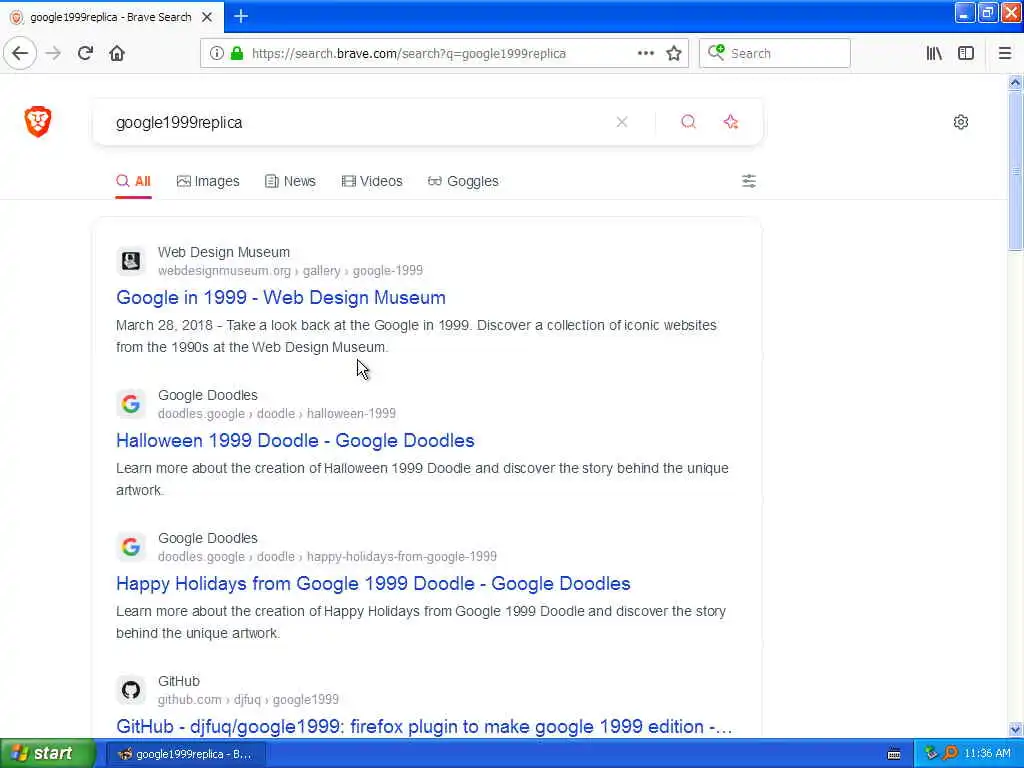Open Google in 1999 - Web Design Museum
1024x768 pixels.
coord(281,298)
